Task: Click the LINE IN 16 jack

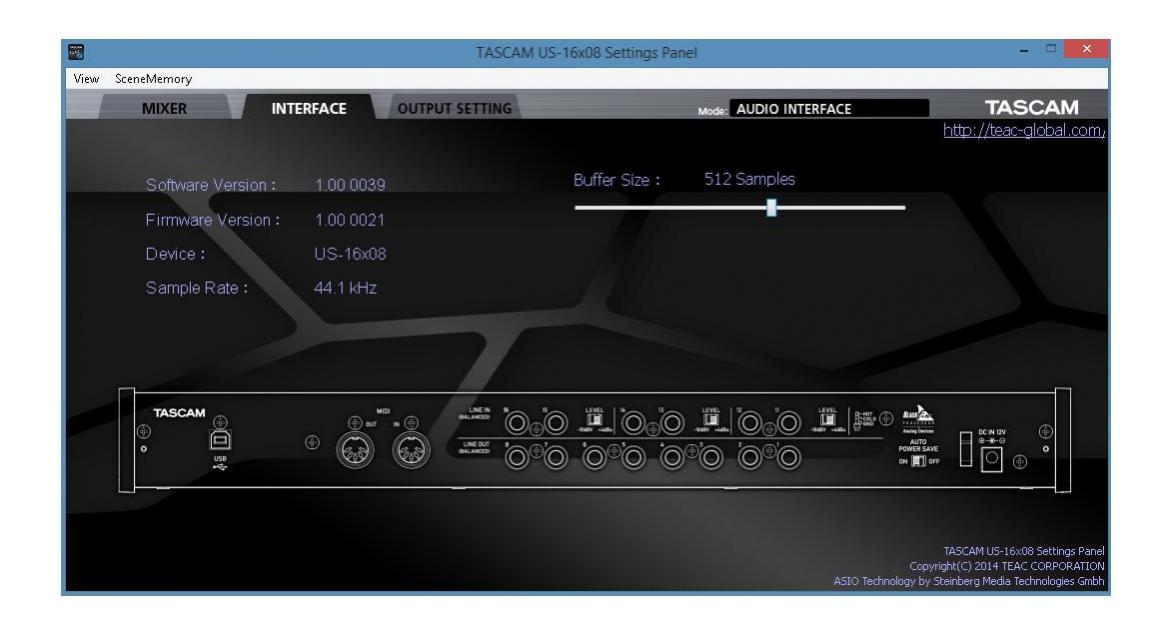Action: pos(517,423)
